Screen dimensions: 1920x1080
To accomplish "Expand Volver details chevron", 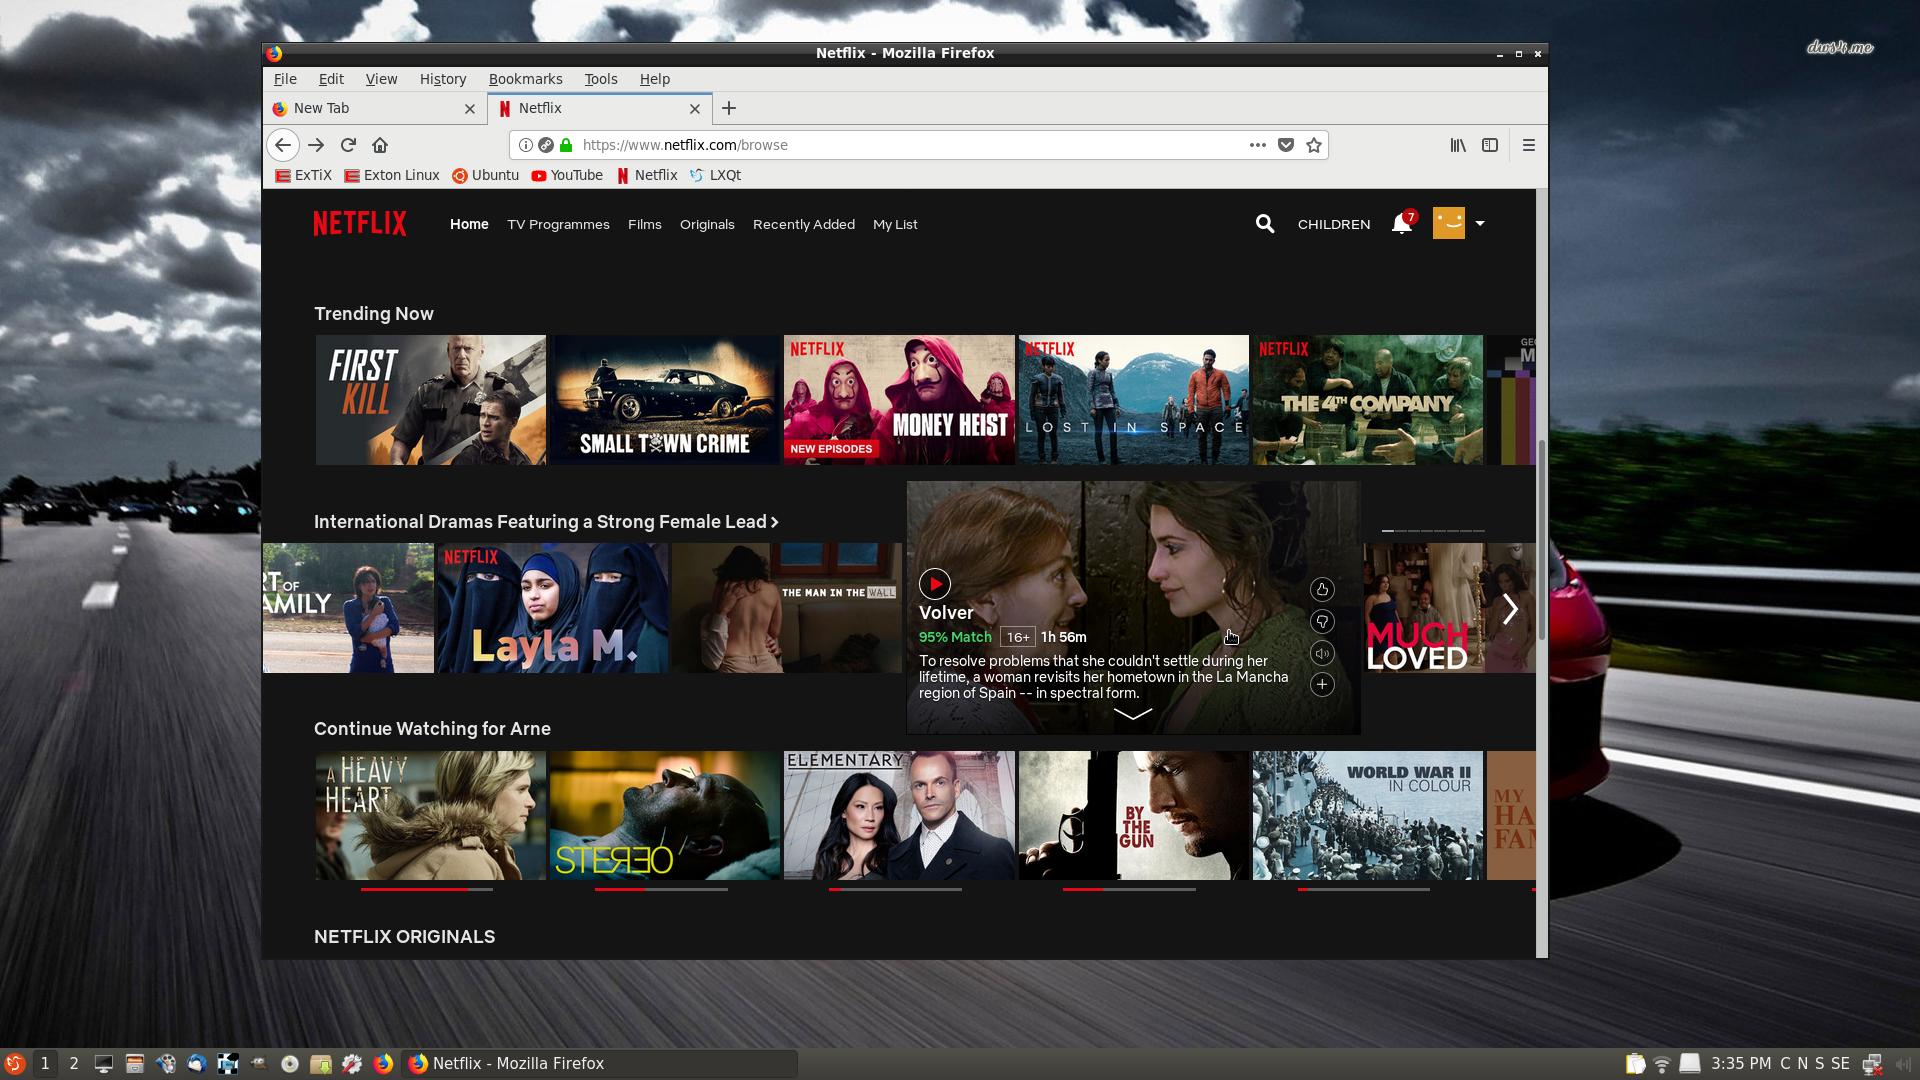I will coord(1133,714).
